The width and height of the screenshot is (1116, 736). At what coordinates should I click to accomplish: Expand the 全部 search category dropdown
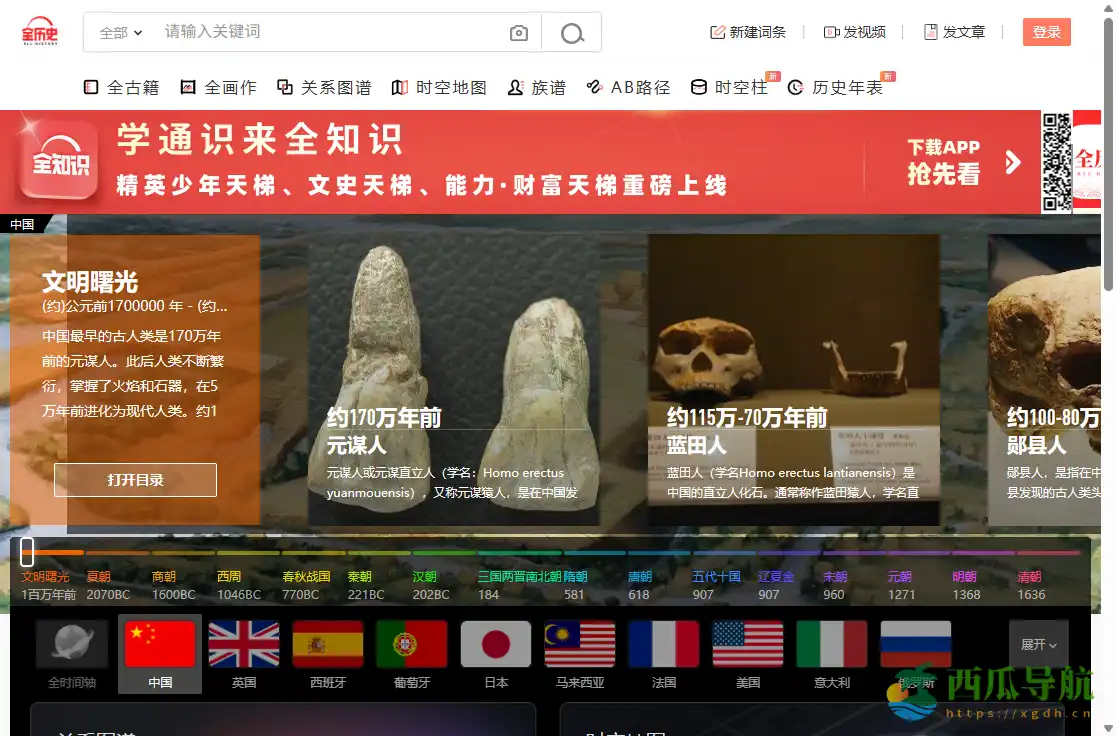click(x=118, y=32)
